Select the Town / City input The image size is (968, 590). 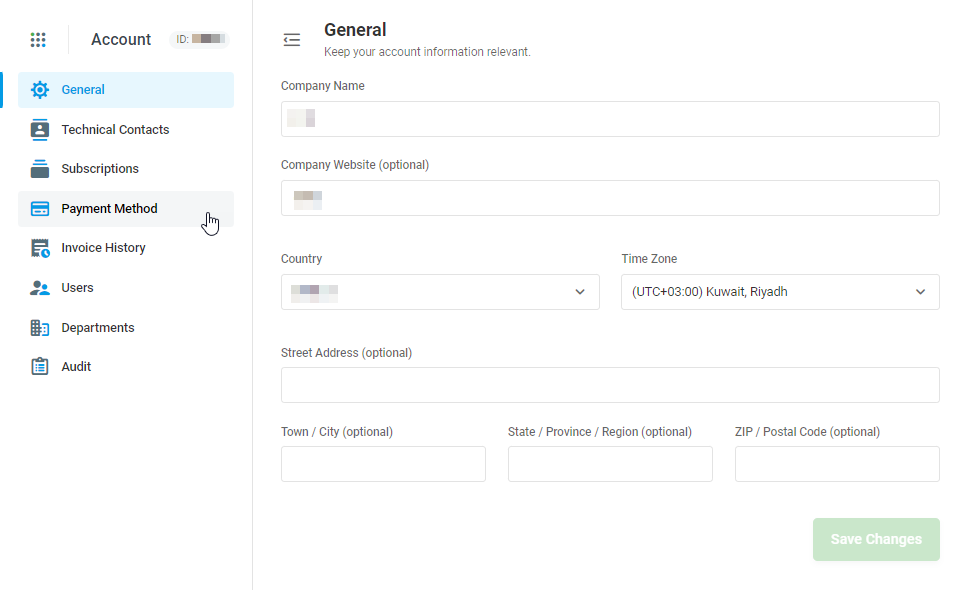pyautogui.click(x=383, y=464)
